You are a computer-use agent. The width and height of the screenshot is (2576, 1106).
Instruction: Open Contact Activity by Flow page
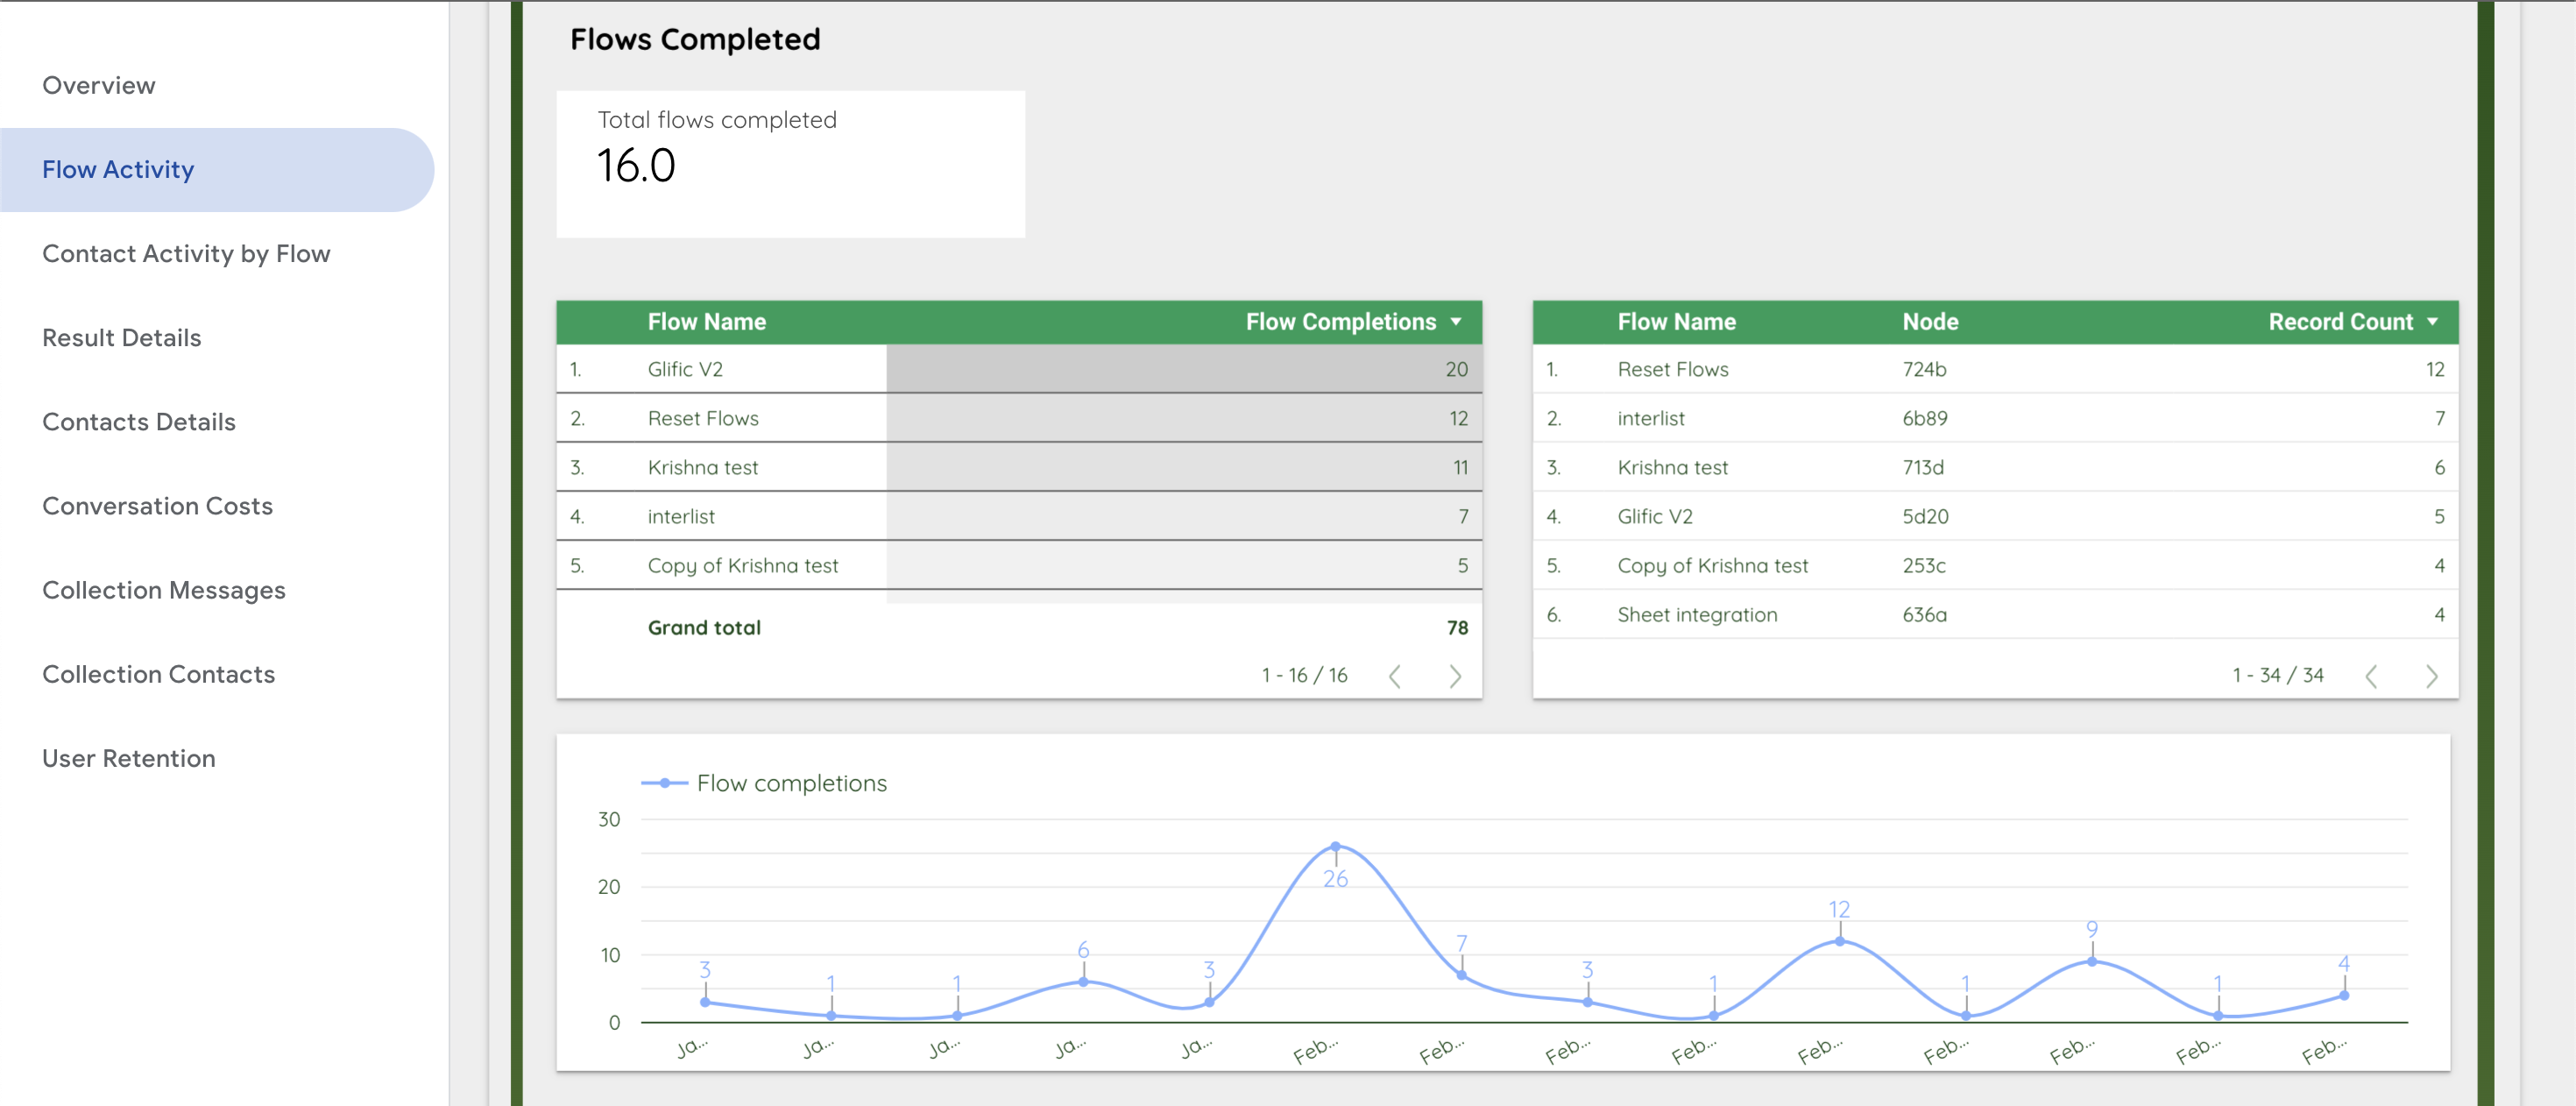(186, 254)
